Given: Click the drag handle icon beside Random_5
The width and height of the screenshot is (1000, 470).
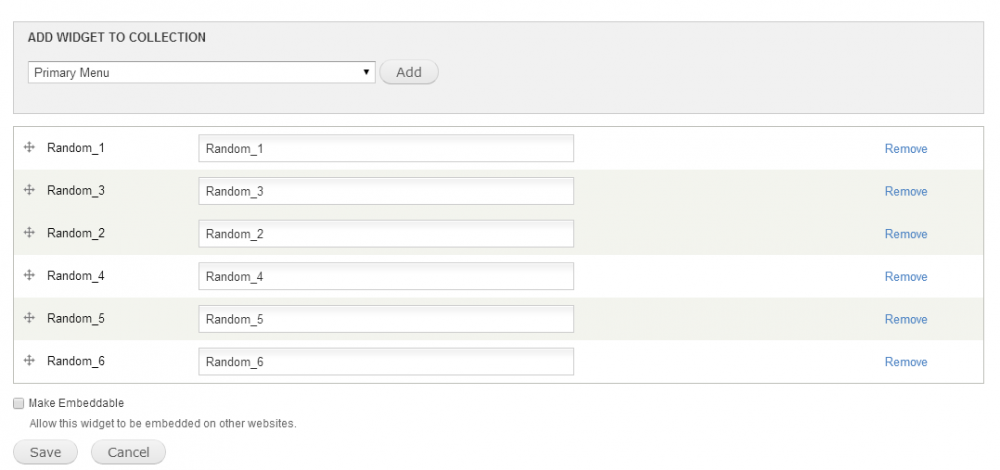Looking at the screenshot, I should pyautogui.click(x=29, y=318).
